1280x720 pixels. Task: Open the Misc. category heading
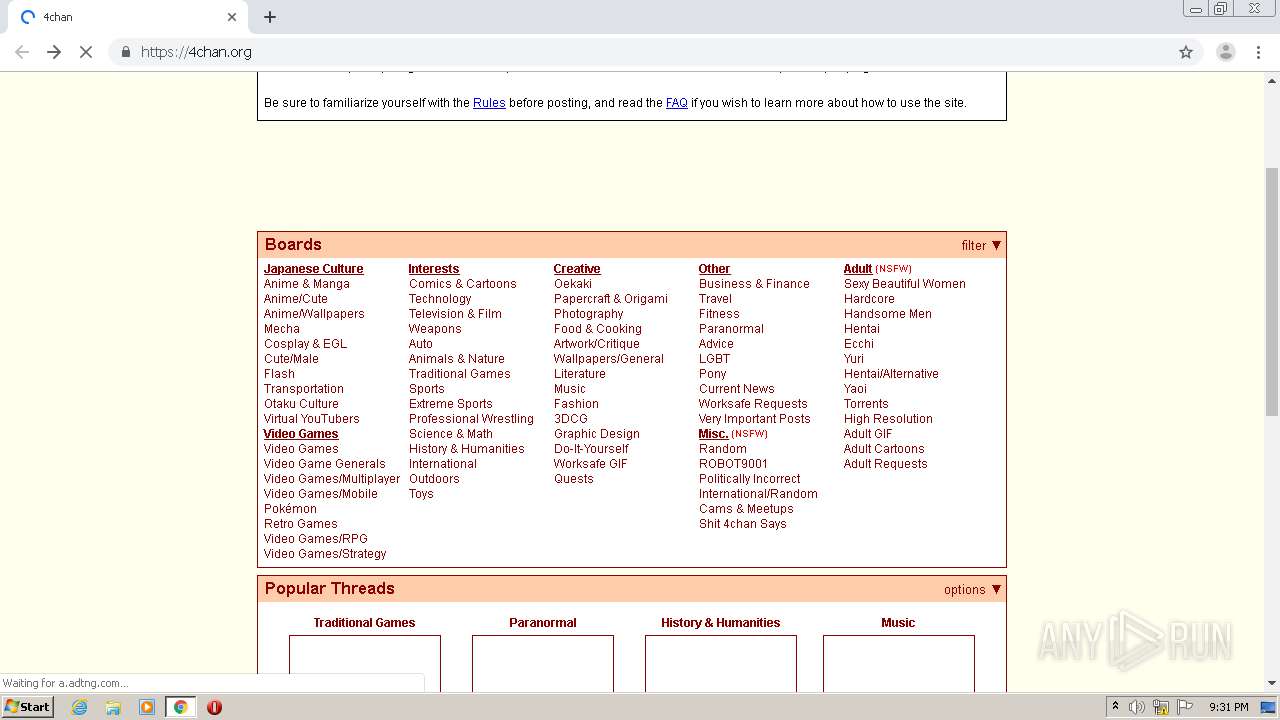(713, 434)
